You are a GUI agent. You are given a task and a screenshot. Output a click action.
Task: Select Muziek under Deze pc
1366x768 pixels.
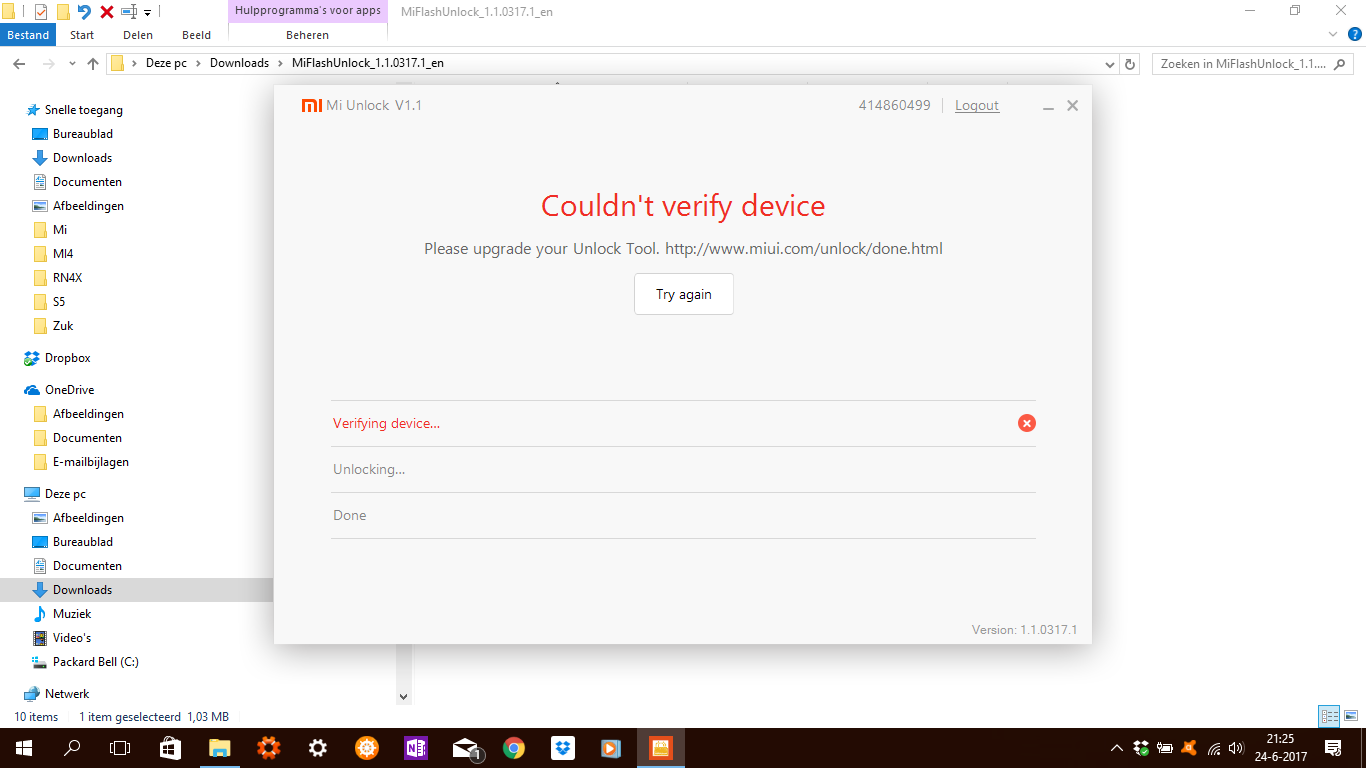(x=61, y=614)
